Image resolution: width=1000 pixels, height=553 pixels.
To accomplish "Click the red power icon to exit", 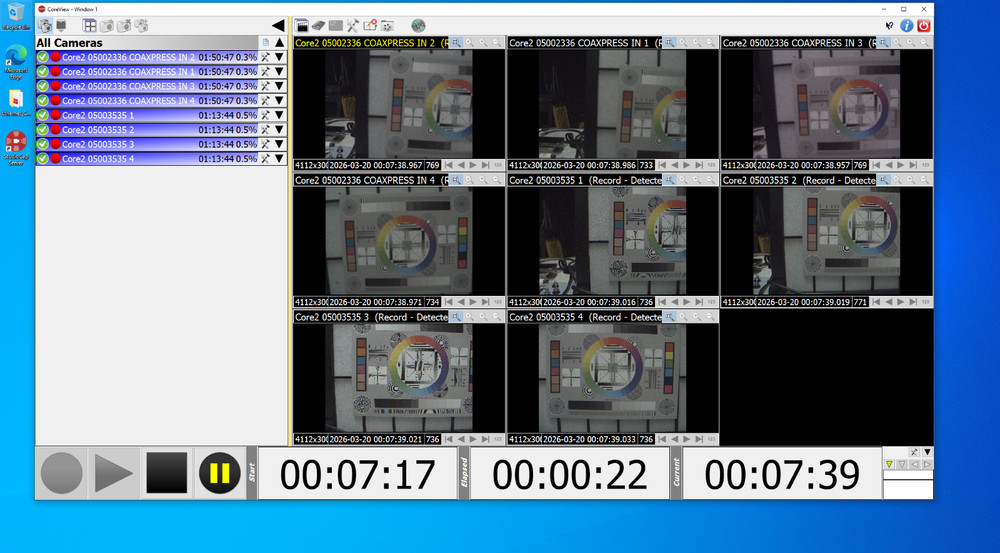I will point(923,26).
